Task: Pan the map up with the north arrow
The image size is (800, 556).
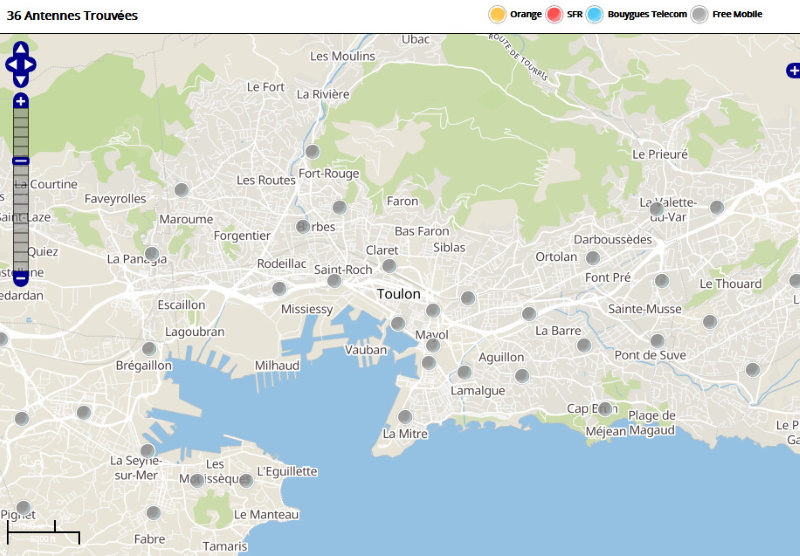Action: (x=21, y=48)
